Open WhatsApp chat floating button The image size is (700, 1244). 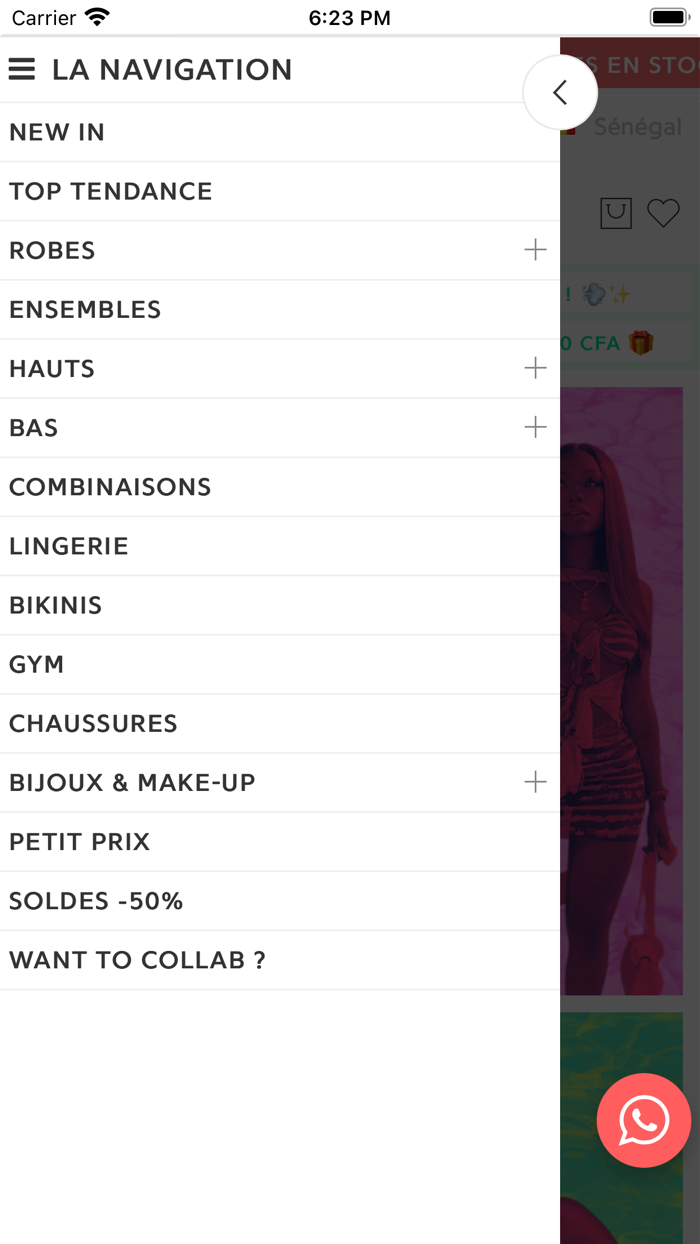coord(644,1120)
